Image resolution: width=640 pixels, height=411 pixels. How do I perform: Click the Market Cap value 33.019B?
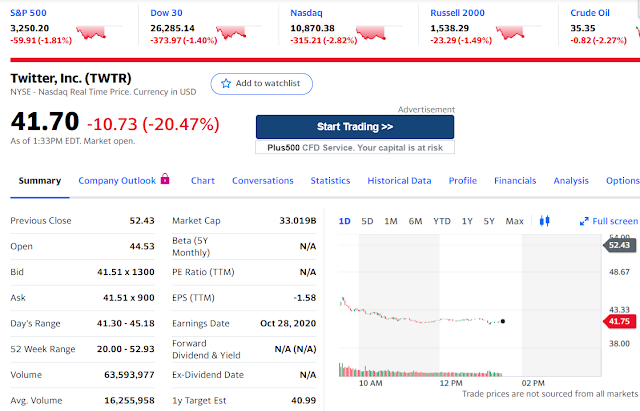(x=298, y=221)
